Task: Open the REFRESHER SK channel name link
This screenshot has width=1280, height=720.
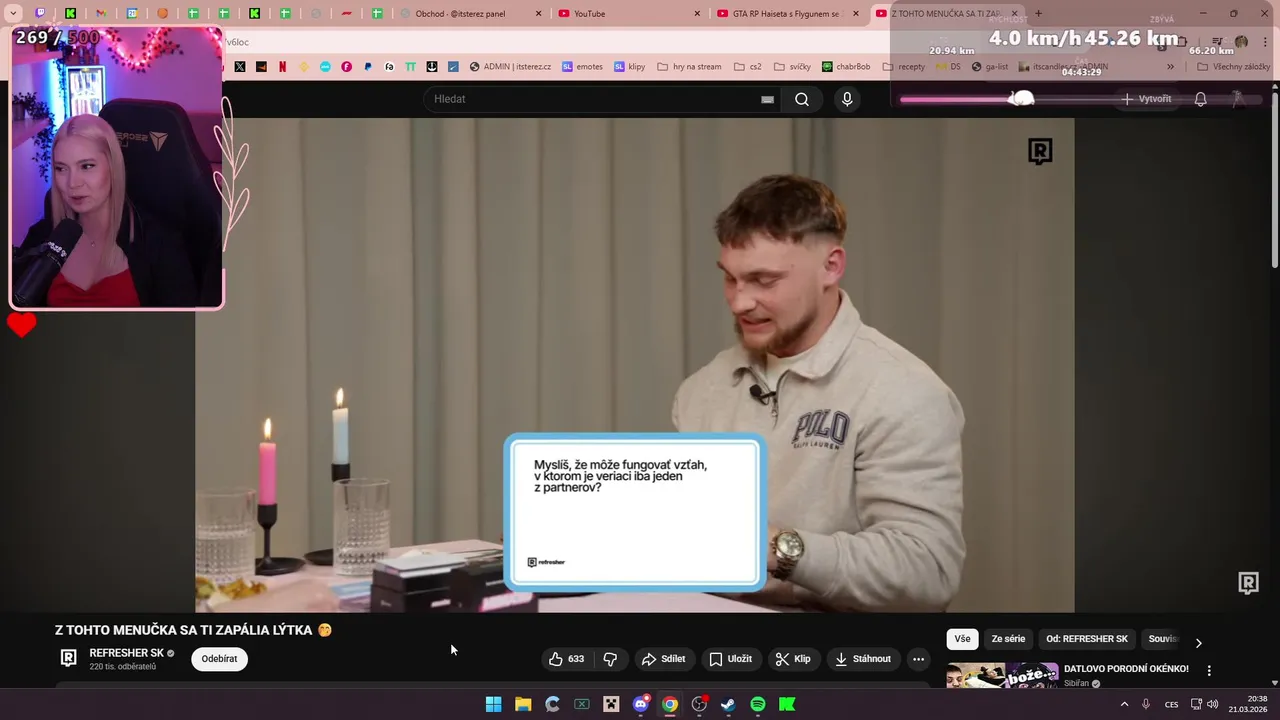Action: tap(126, 653)
